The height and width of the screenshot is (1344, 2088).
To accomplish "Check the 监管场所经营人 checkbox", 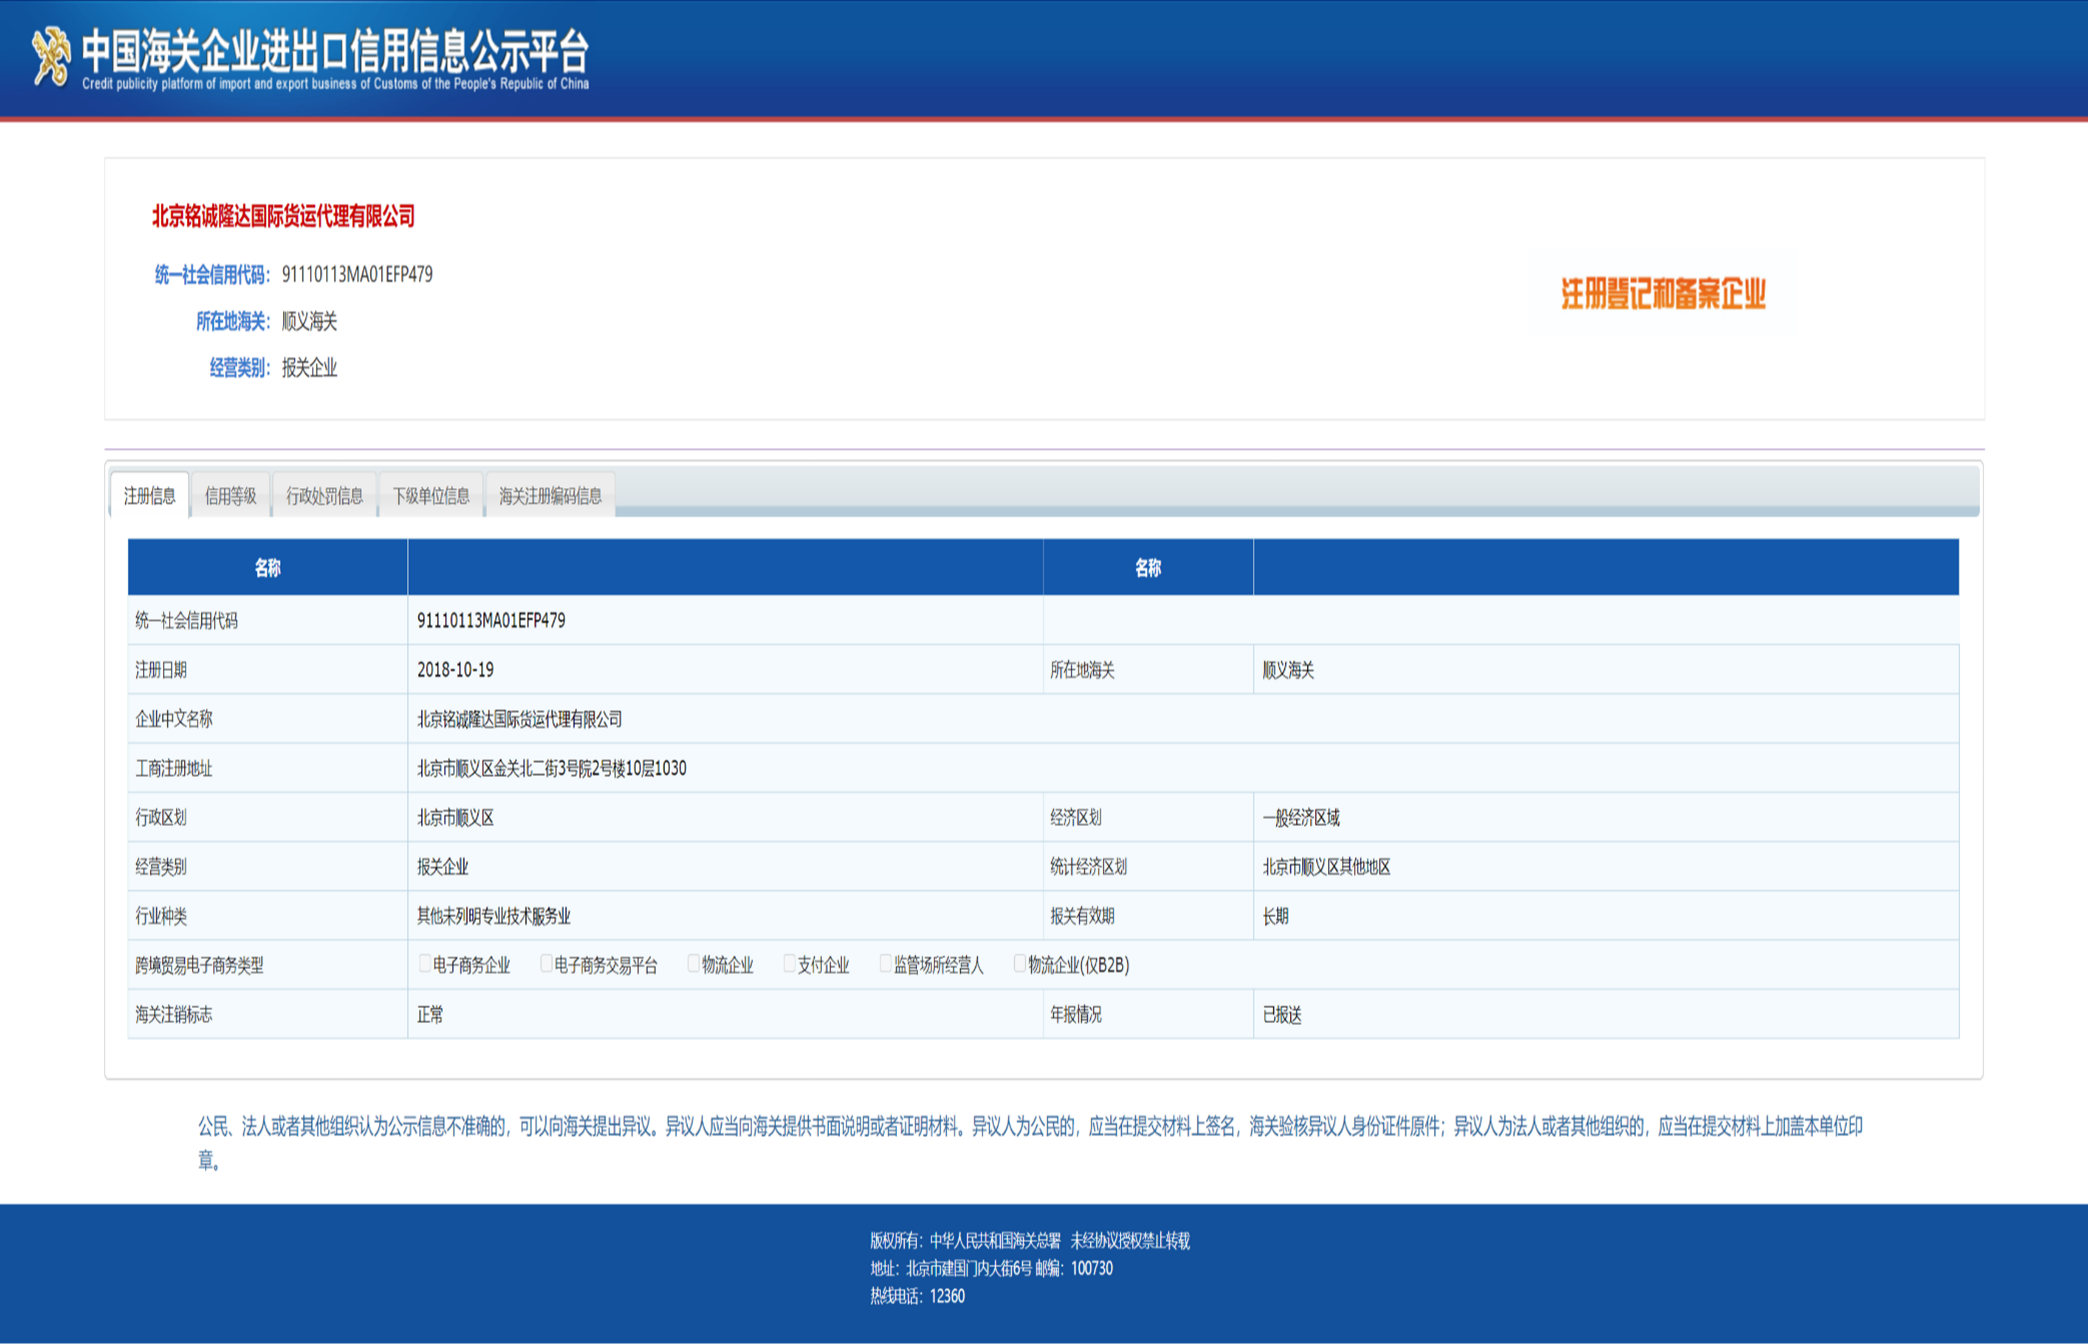I will coord(885,963).
